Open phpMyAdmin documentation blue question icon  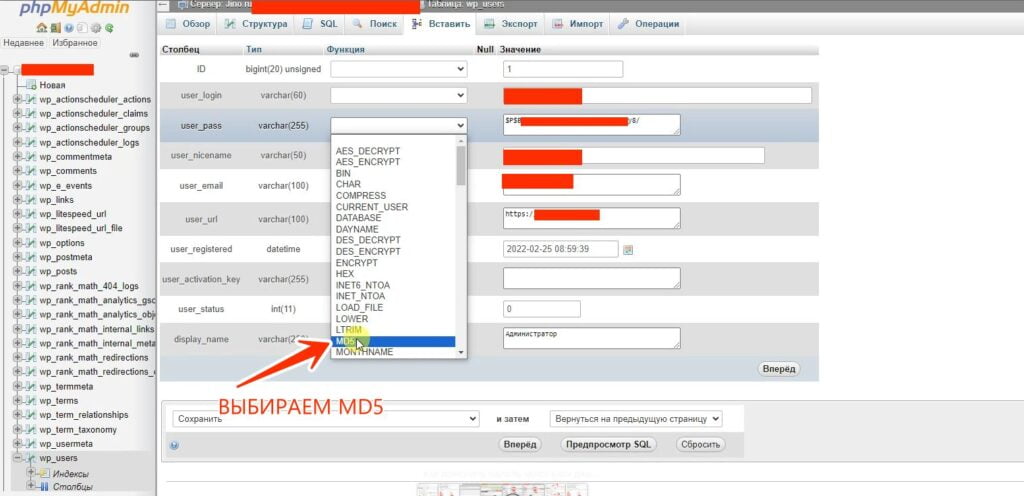point(68,28)
